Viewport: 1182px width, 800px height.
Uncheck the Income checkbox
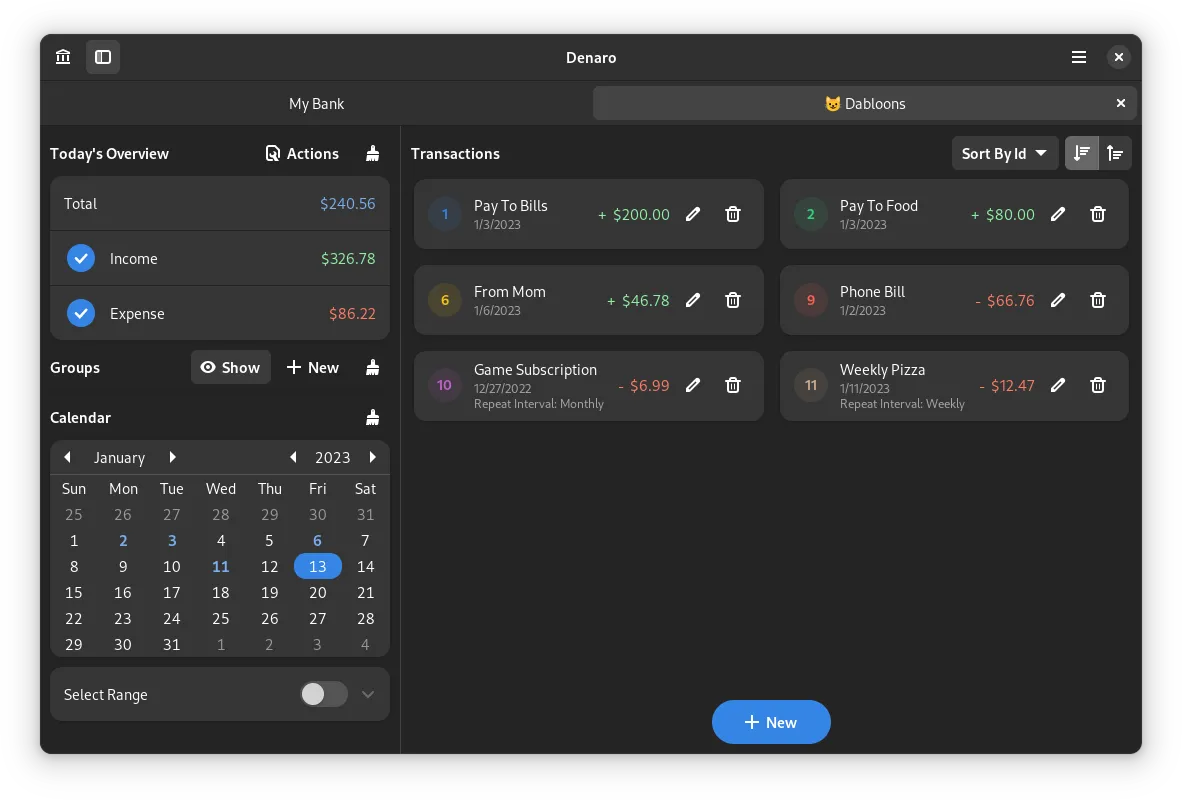click(81, 258)
